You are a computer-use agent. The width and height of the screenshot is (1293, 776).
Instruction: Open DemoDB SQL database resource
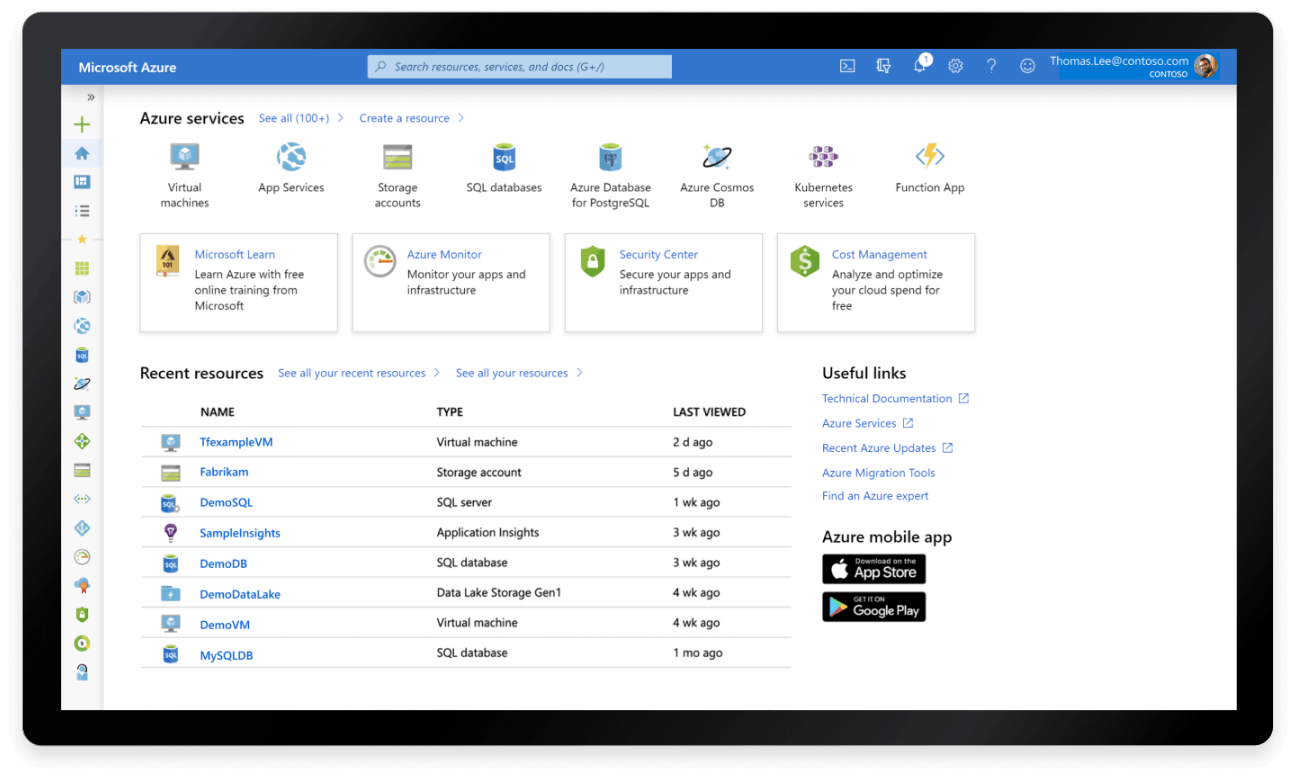click(223, 564)
